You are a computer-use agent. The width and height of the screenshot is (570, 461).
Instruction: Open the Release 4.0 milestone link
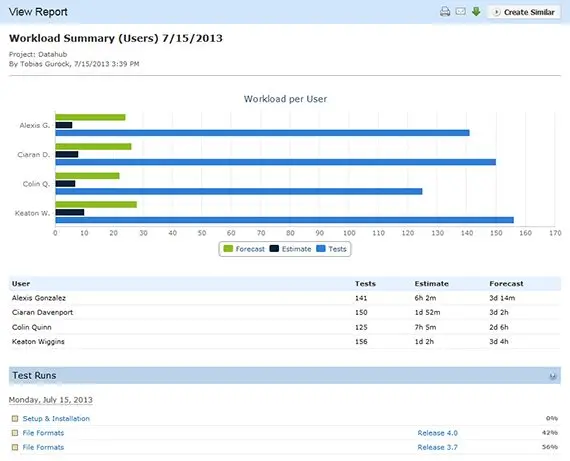coord(437,433)
